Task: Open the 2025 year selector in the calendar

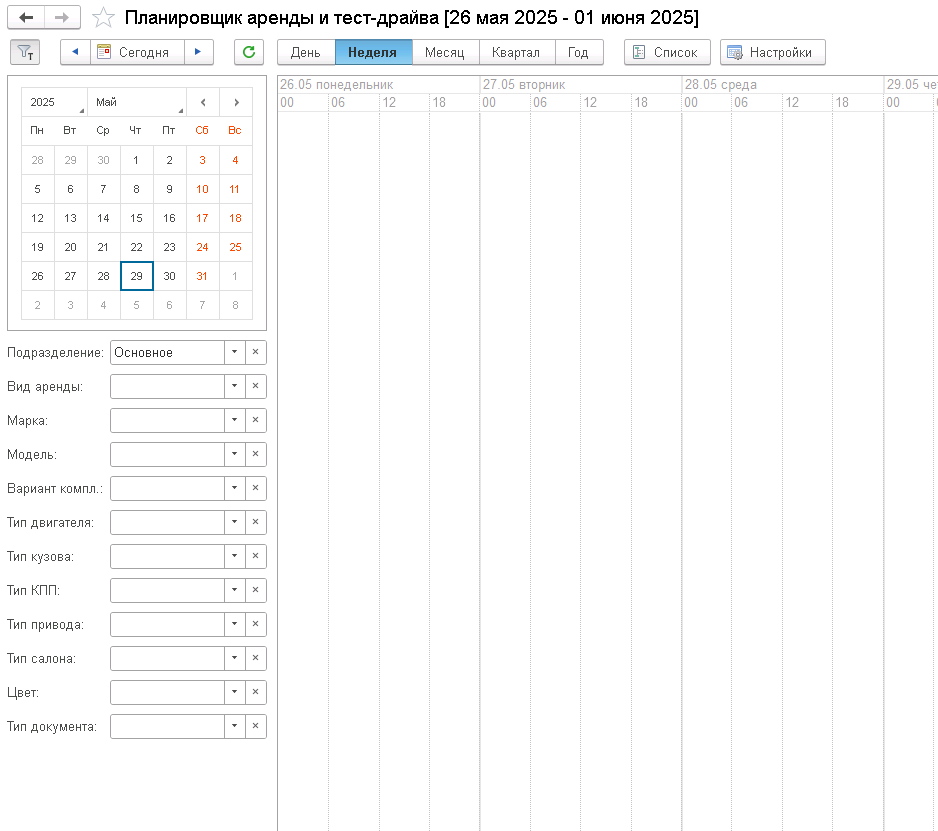Action: coord(54,102)
